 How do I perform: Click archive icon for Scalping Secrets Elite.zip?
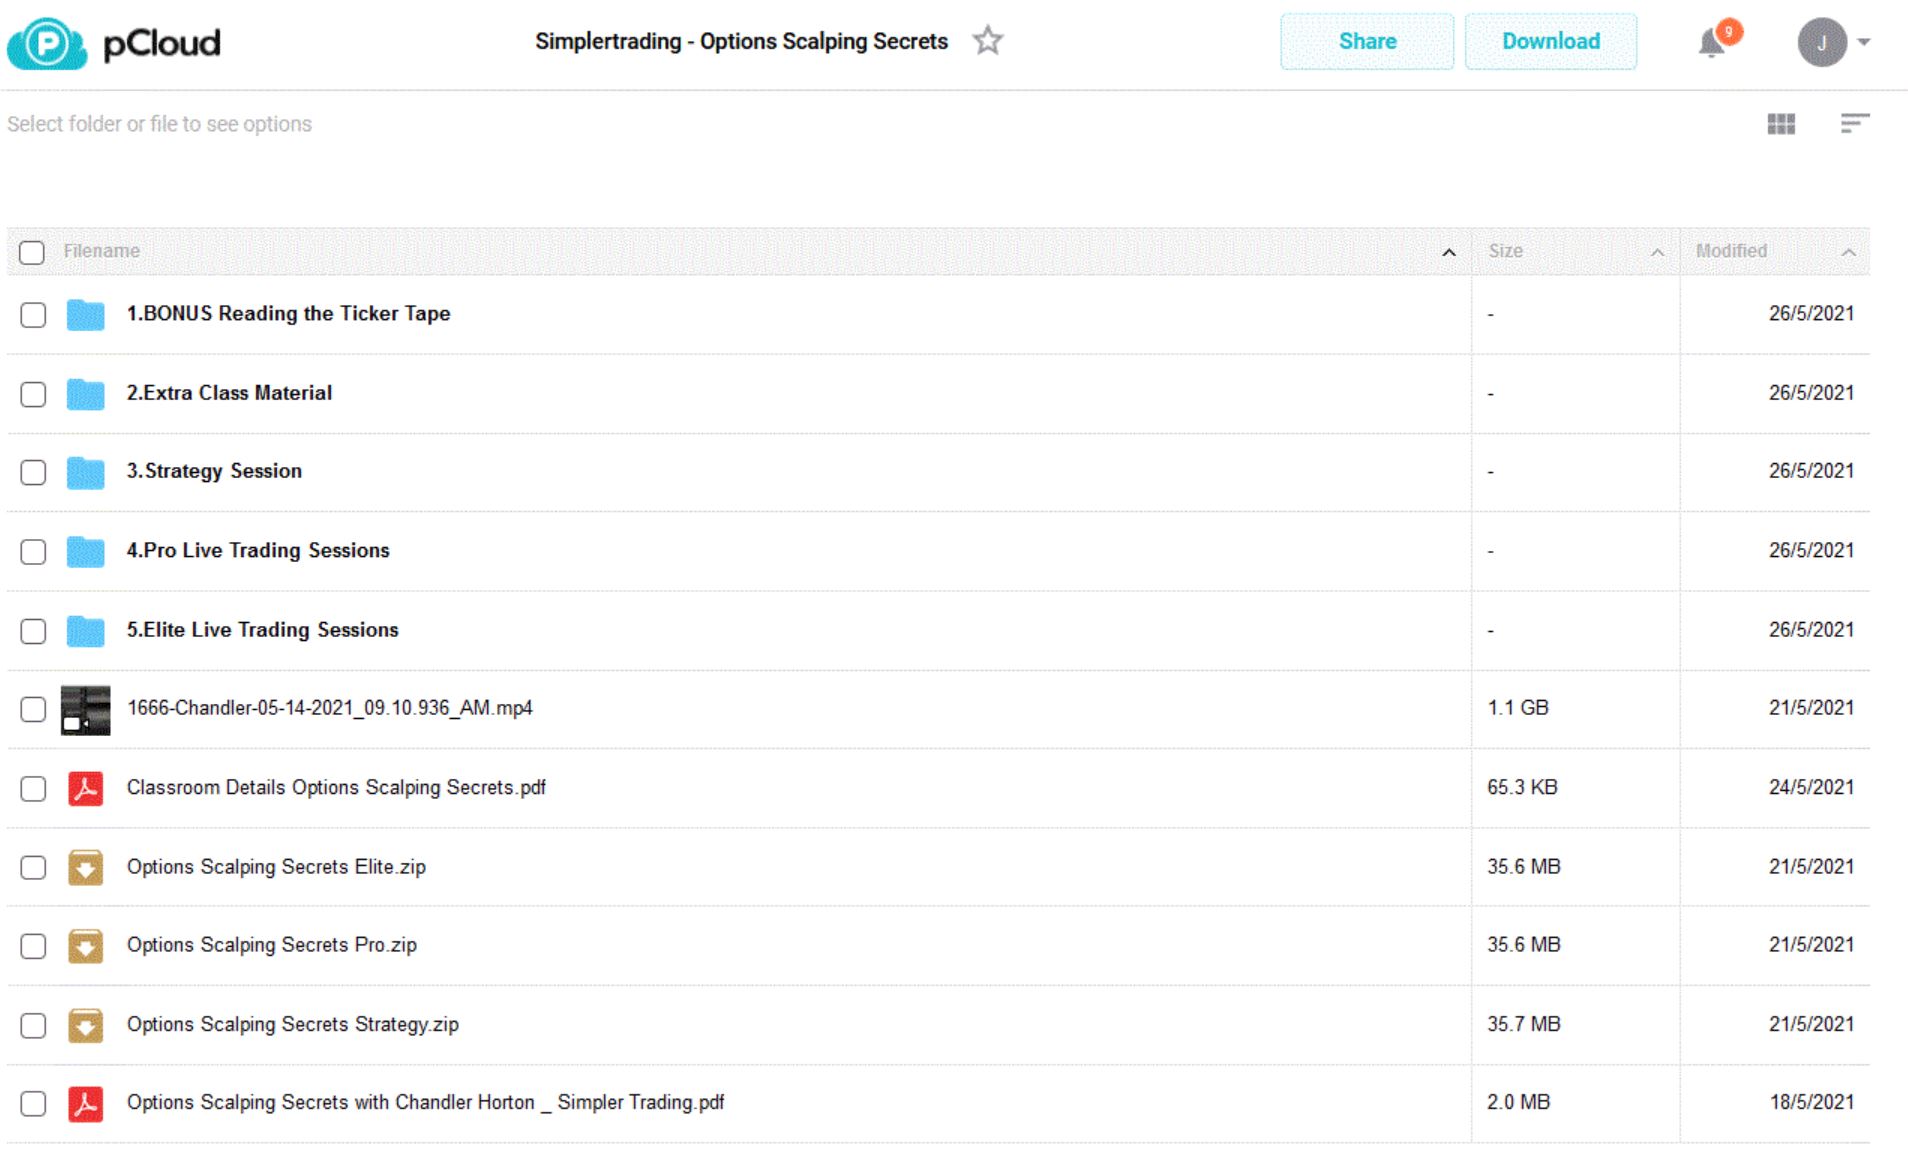click(x=86, y=867)
